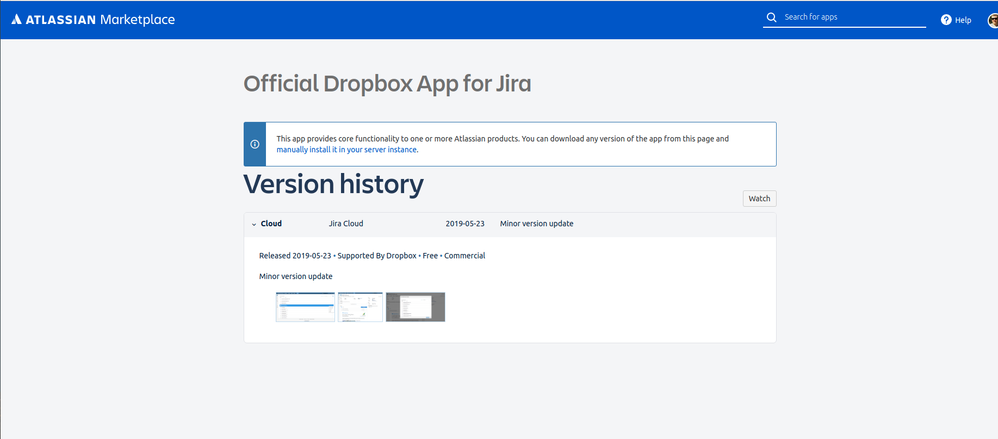This screenshot has height=439, width=998.
Task: Collapse the Cloud version row chevron
Action: coord(254,225)
